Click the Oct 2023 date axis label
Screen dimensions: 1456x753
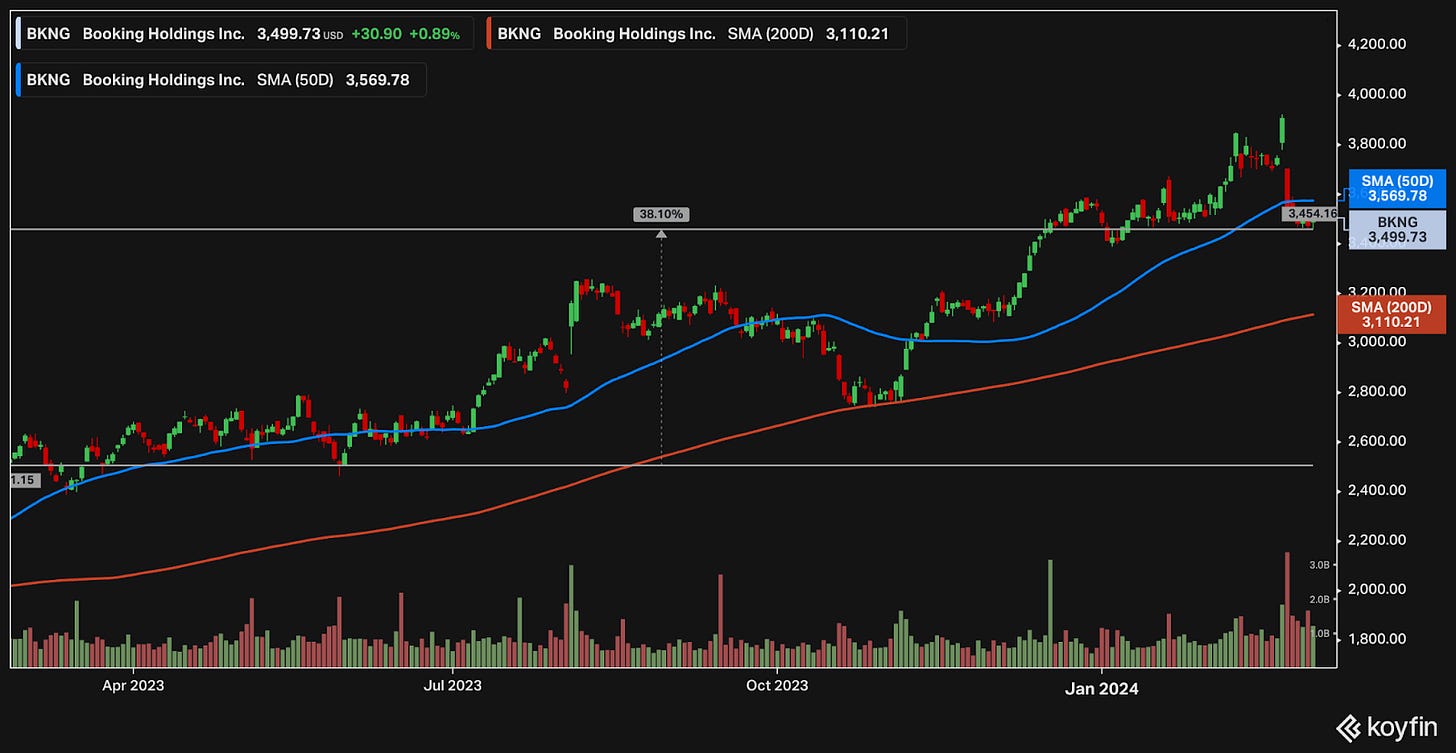[x=777, y=688]
